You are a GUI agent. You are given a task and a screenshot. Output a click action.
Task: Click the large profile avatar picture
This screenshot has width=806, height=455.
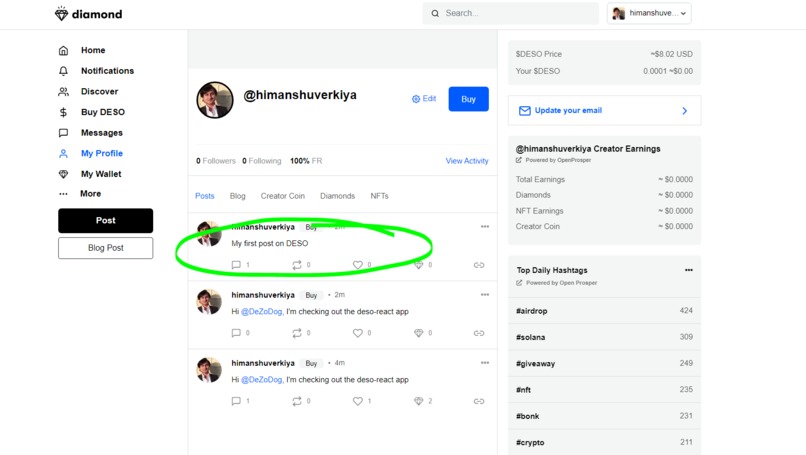point(215,100)
